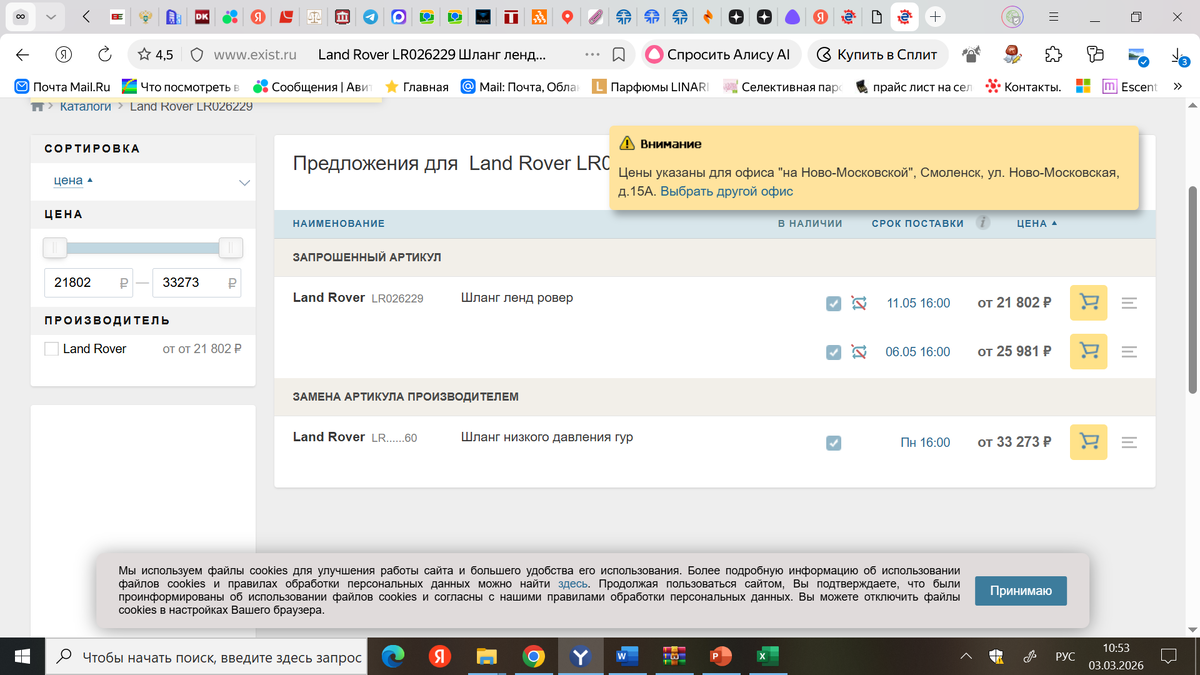Click the delivery-time info icon
1200x675 pixels.
(x=983, y=223)
